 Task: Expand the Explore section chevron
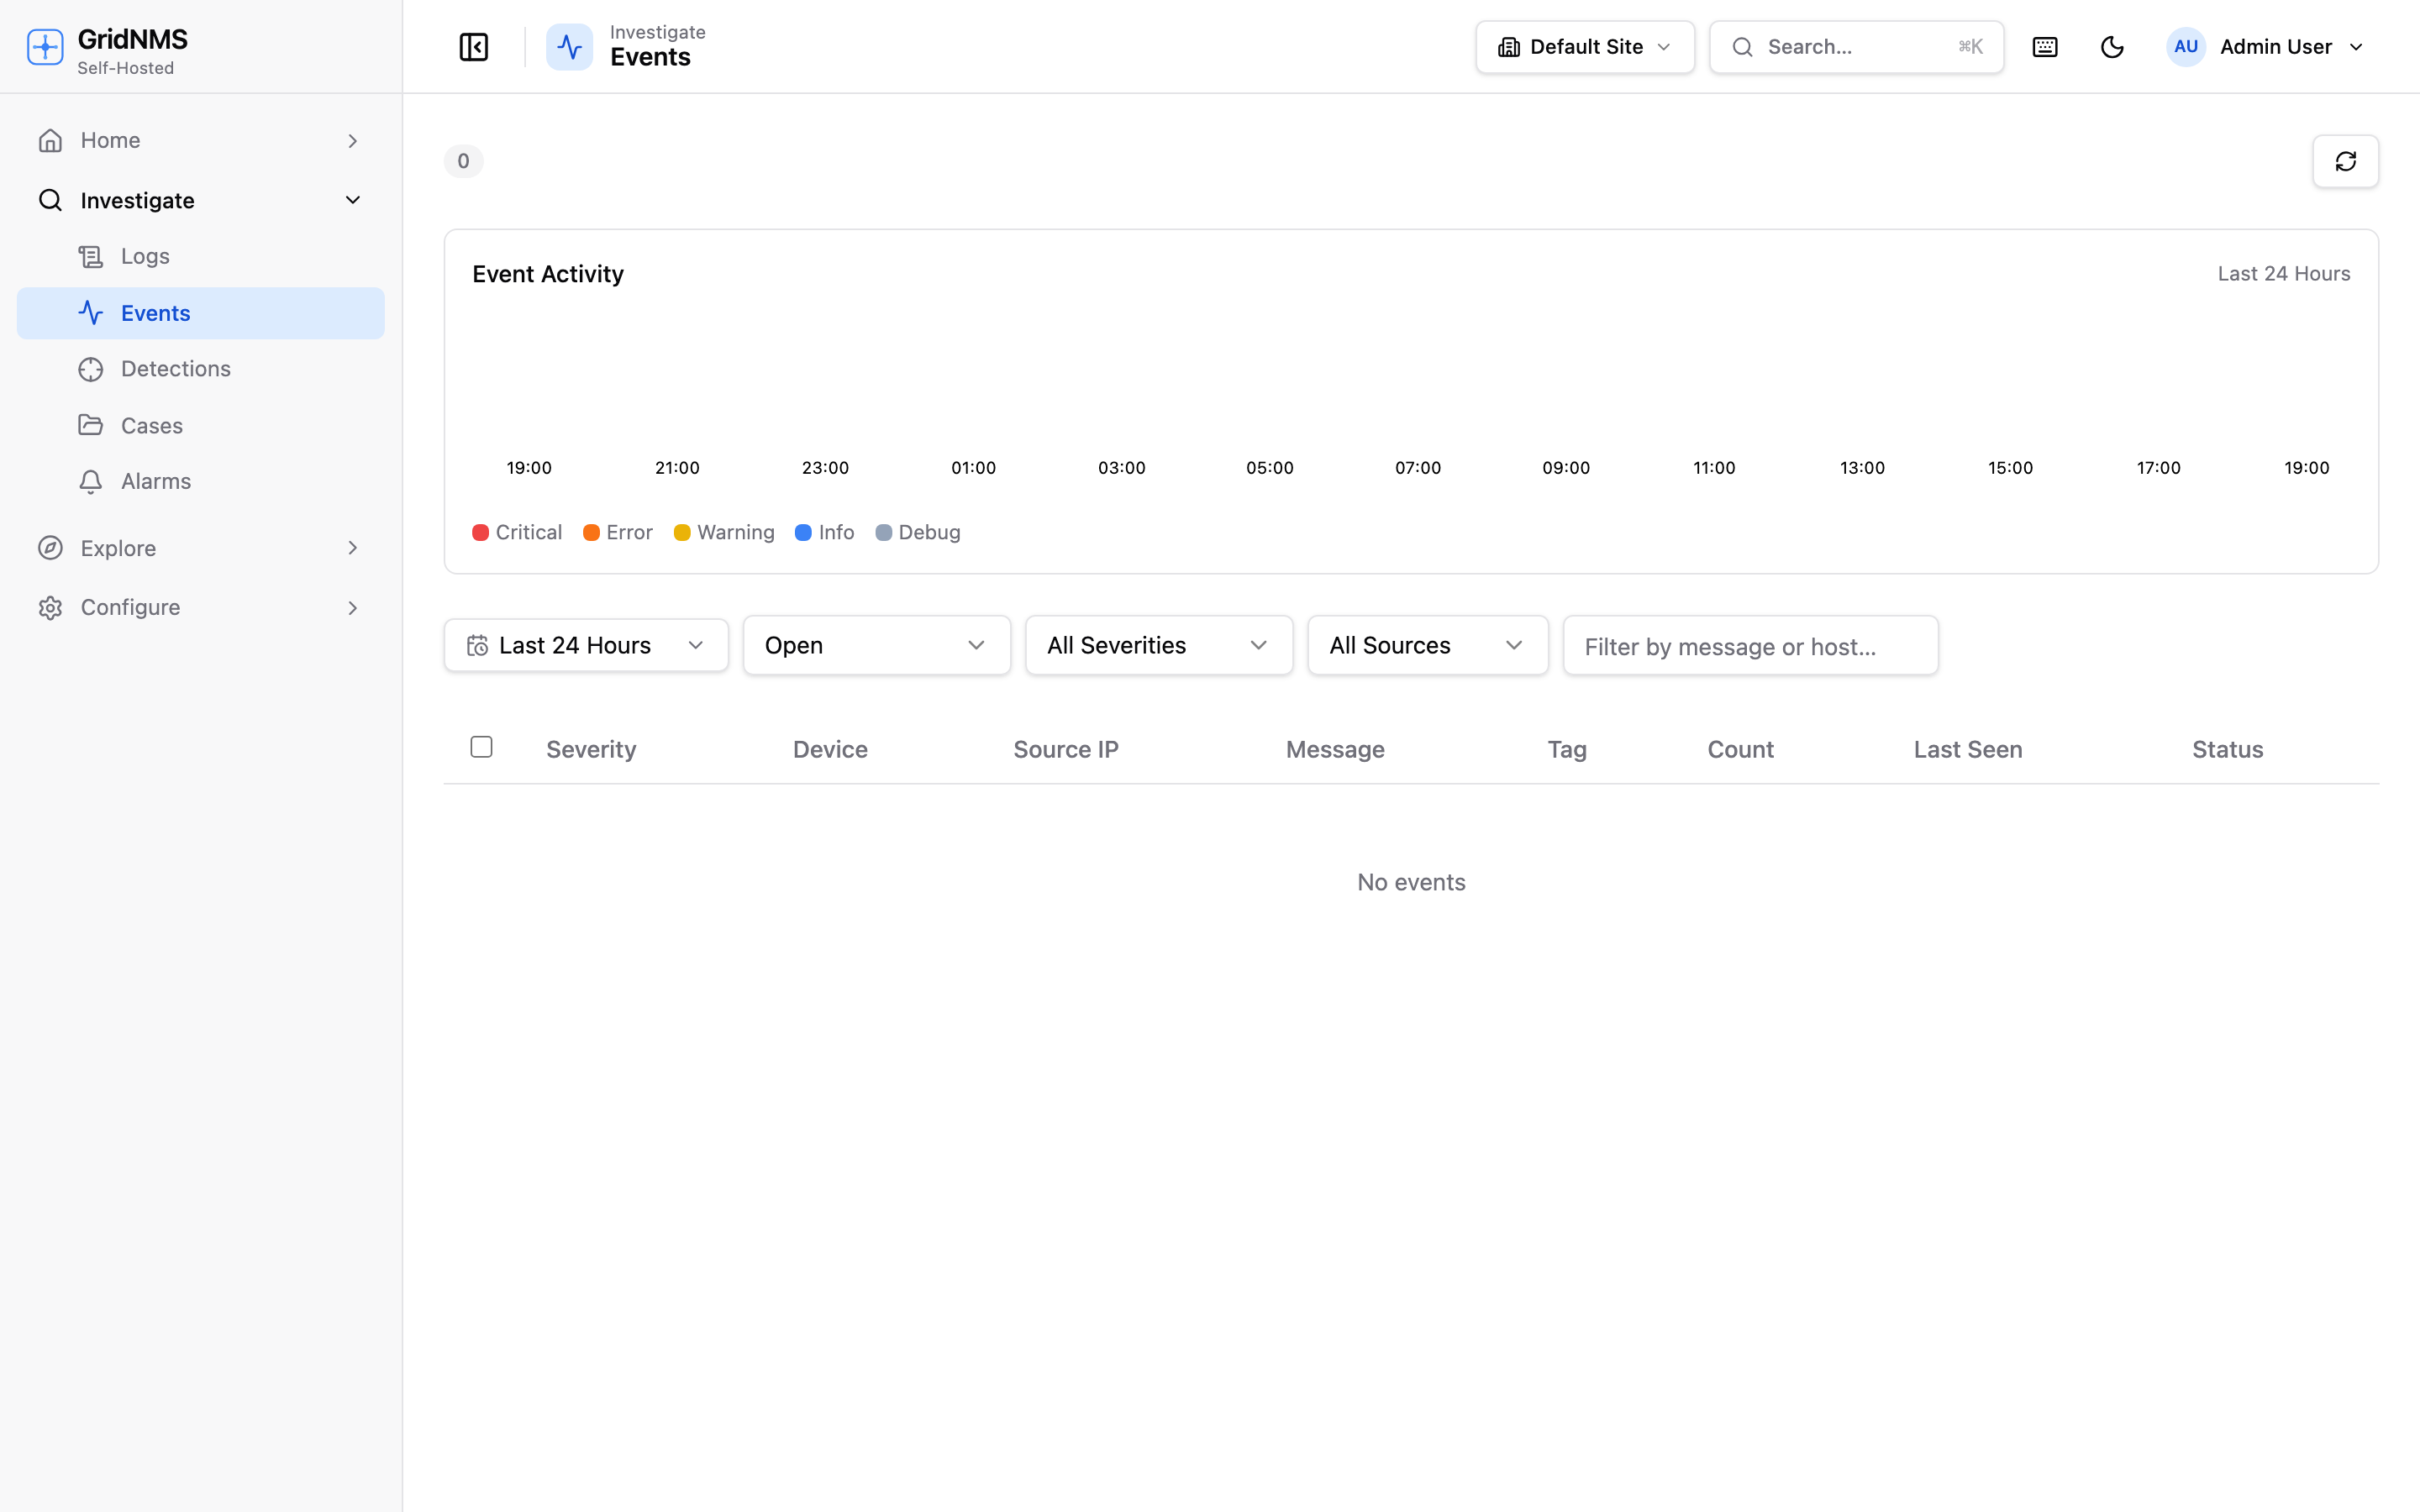[352, 548]
